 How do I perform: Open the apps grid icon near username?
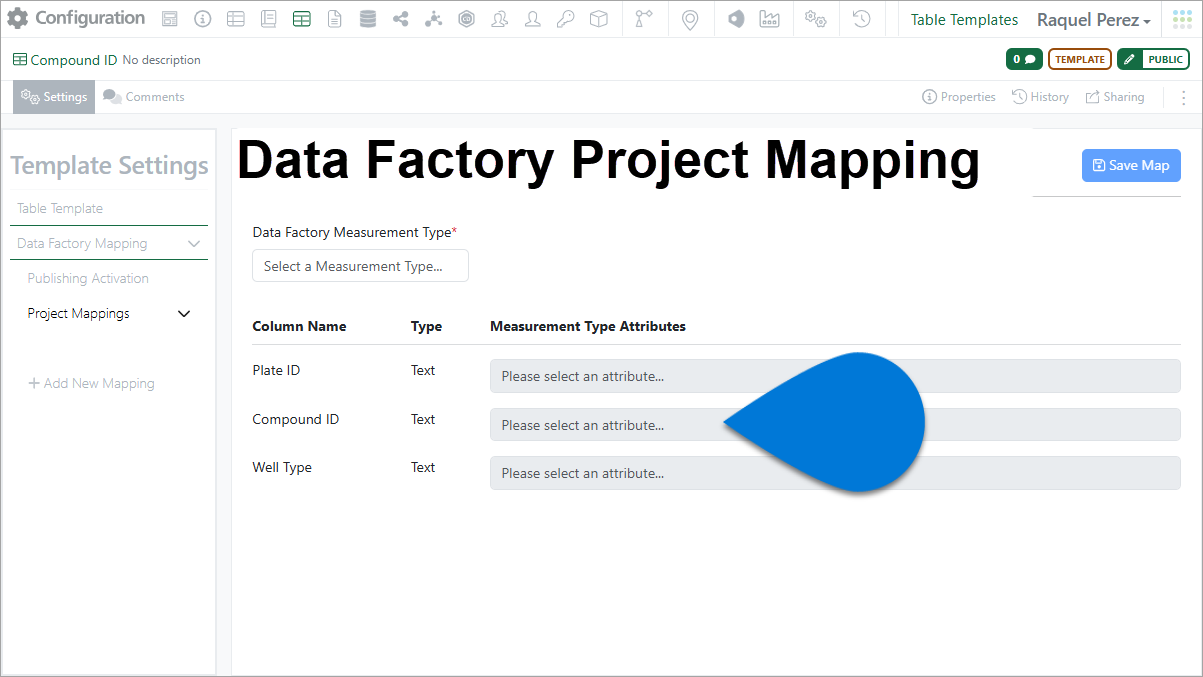pyautogui.click(x=1182, y=19)
